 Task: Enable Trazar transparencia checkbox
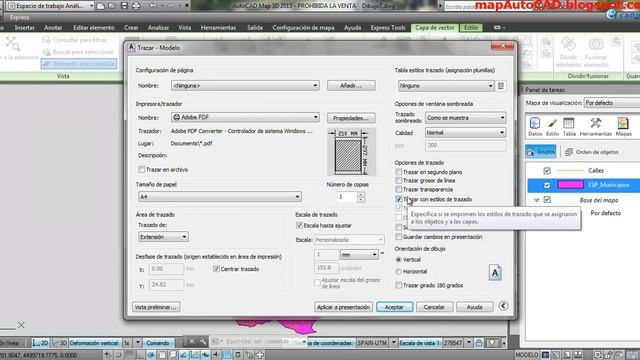pos(399,189)
